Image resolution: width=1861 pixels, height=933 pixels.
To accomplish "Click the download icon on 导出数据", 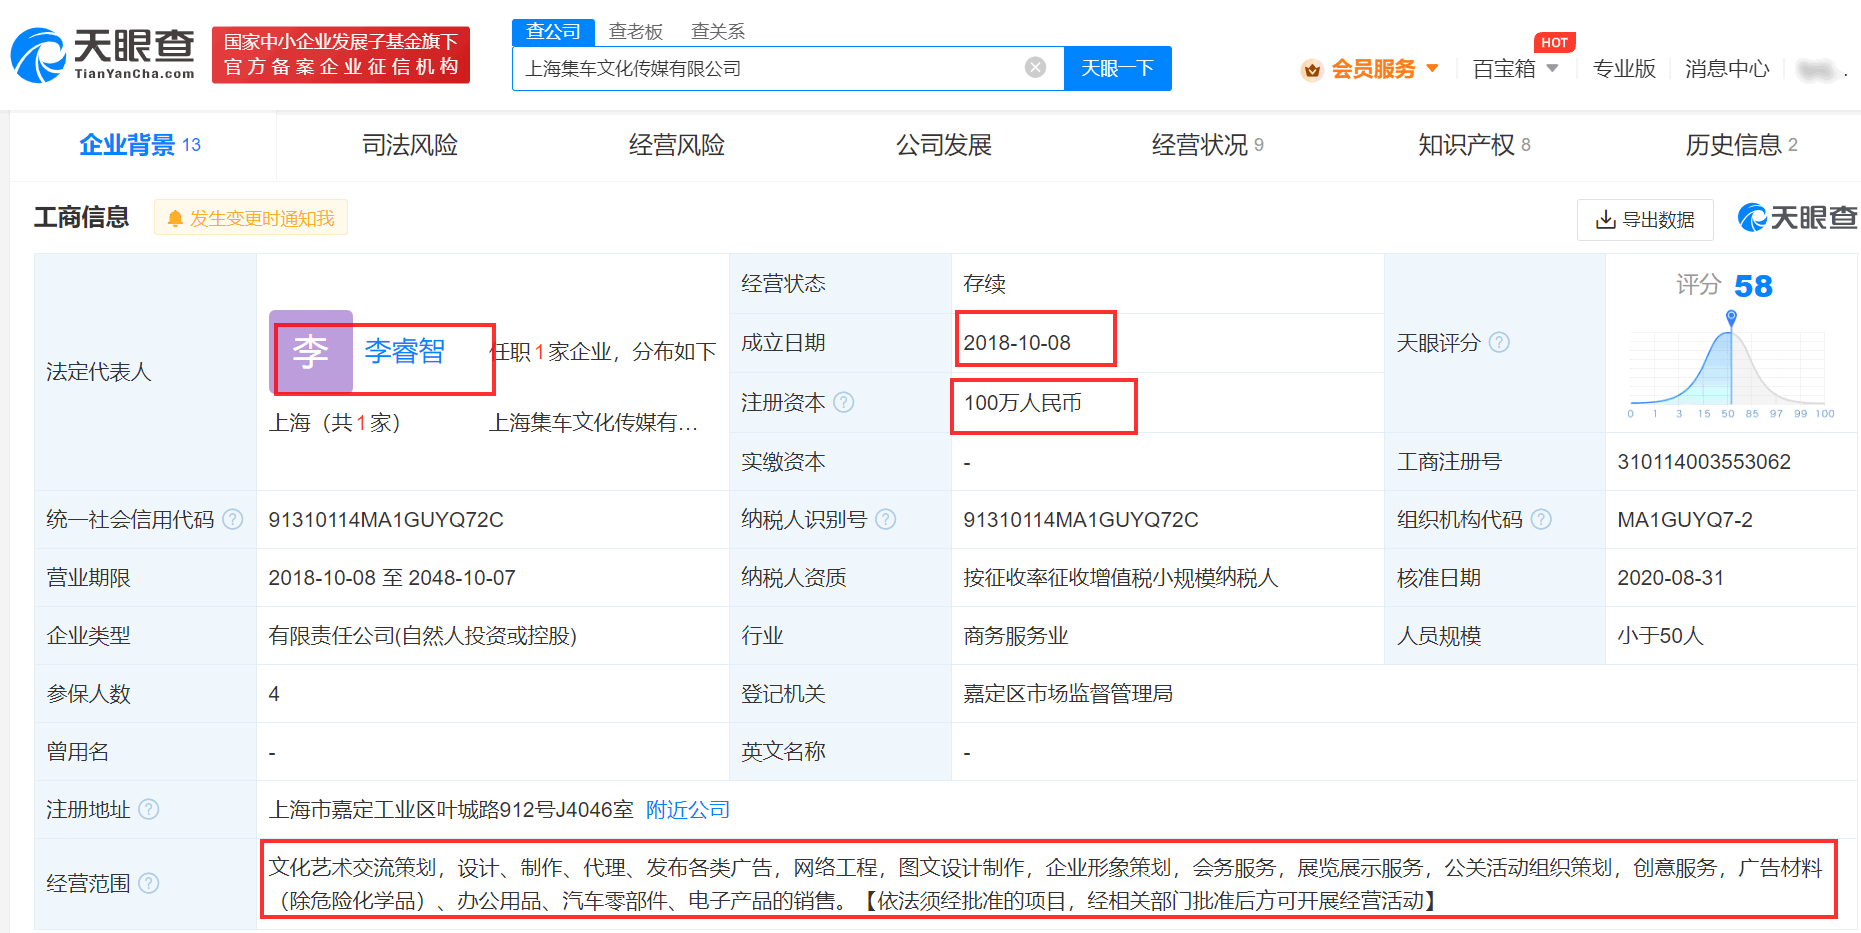I will click(x=1605, y=219).
